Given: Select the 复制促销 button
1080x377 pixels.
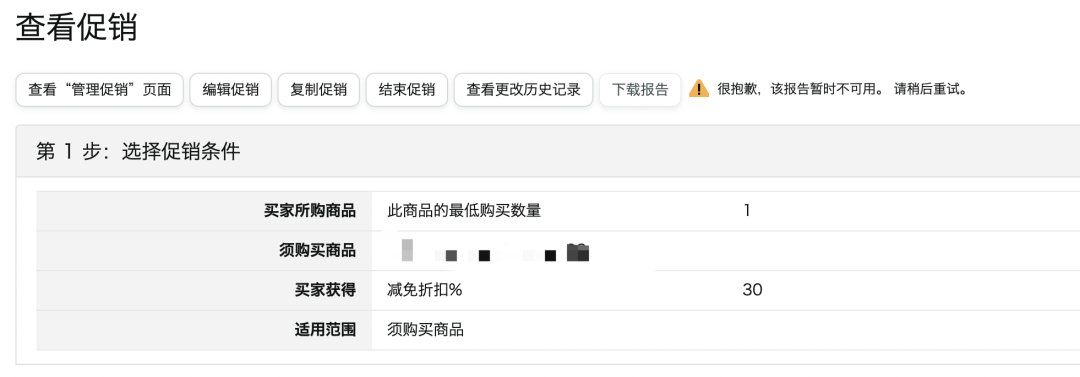Looking at the screenshot, I should click(x=319, y=90).
